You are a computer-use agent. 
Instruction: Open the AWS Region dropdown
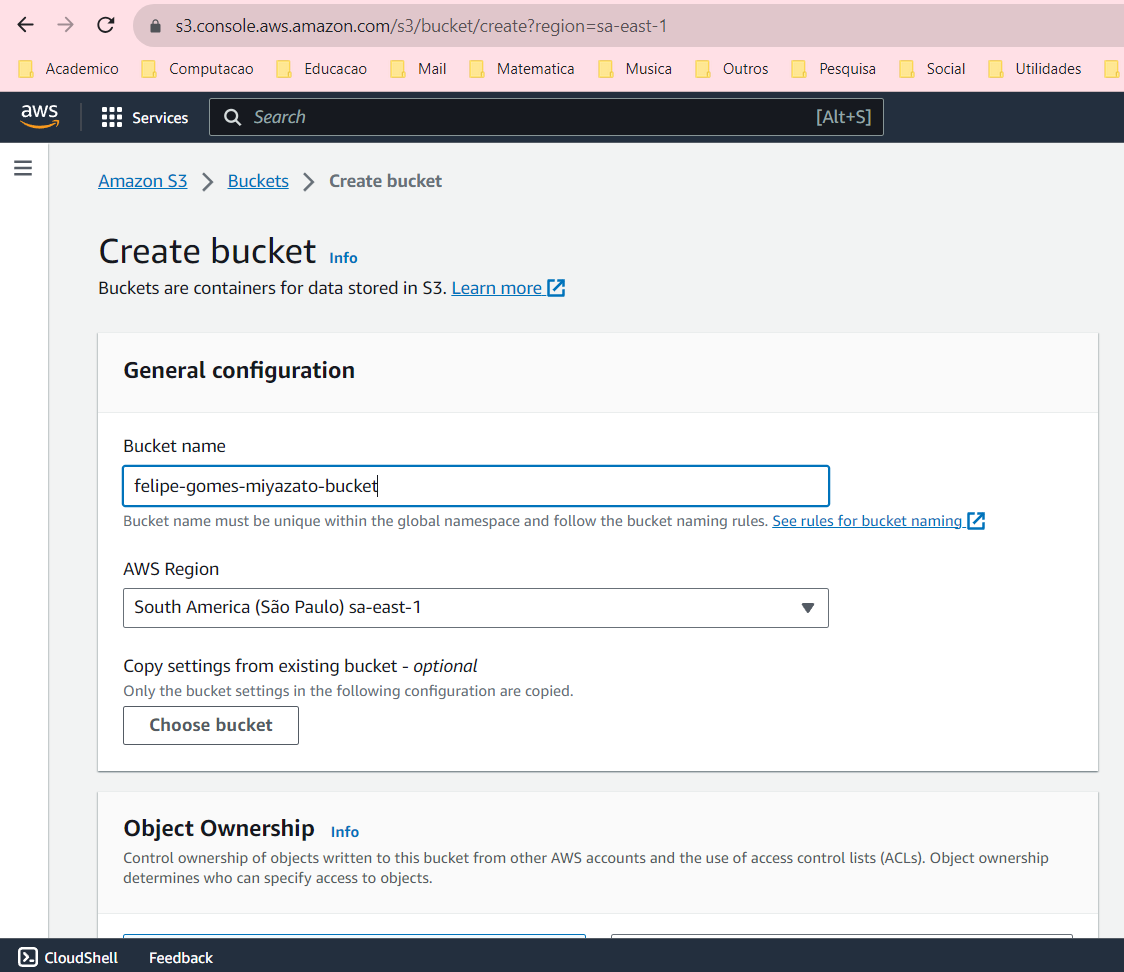[475, 608]
